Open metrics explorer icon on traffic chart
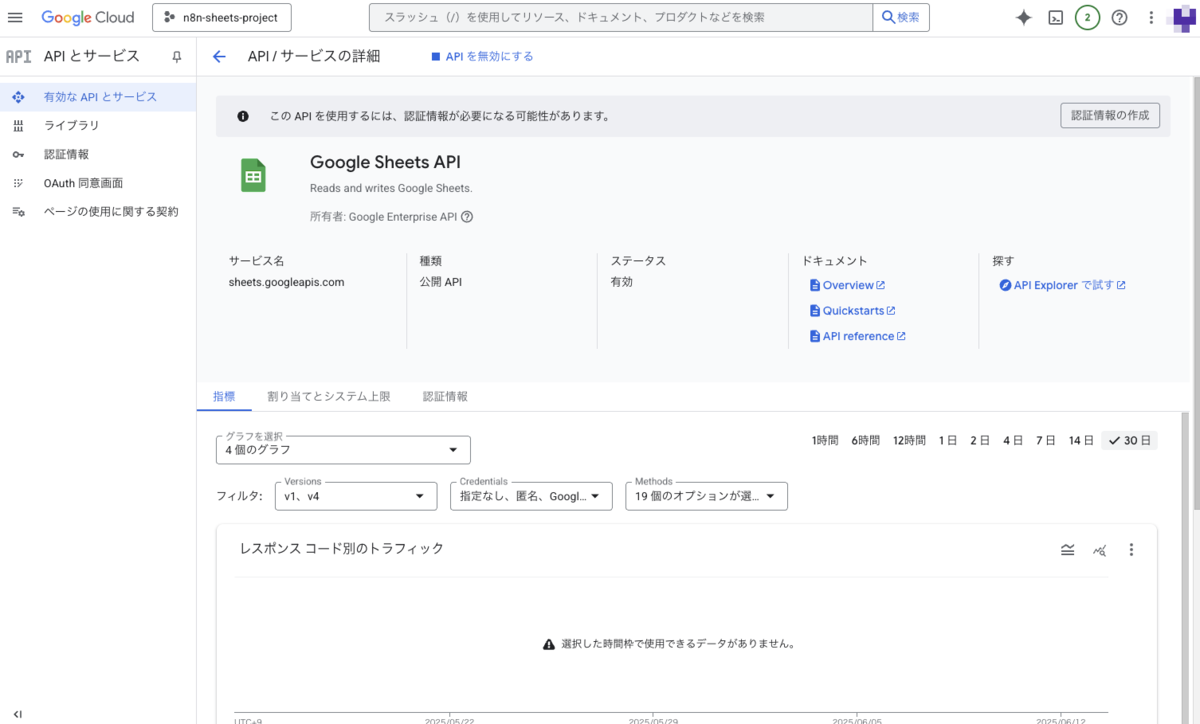 point(1100,549)
